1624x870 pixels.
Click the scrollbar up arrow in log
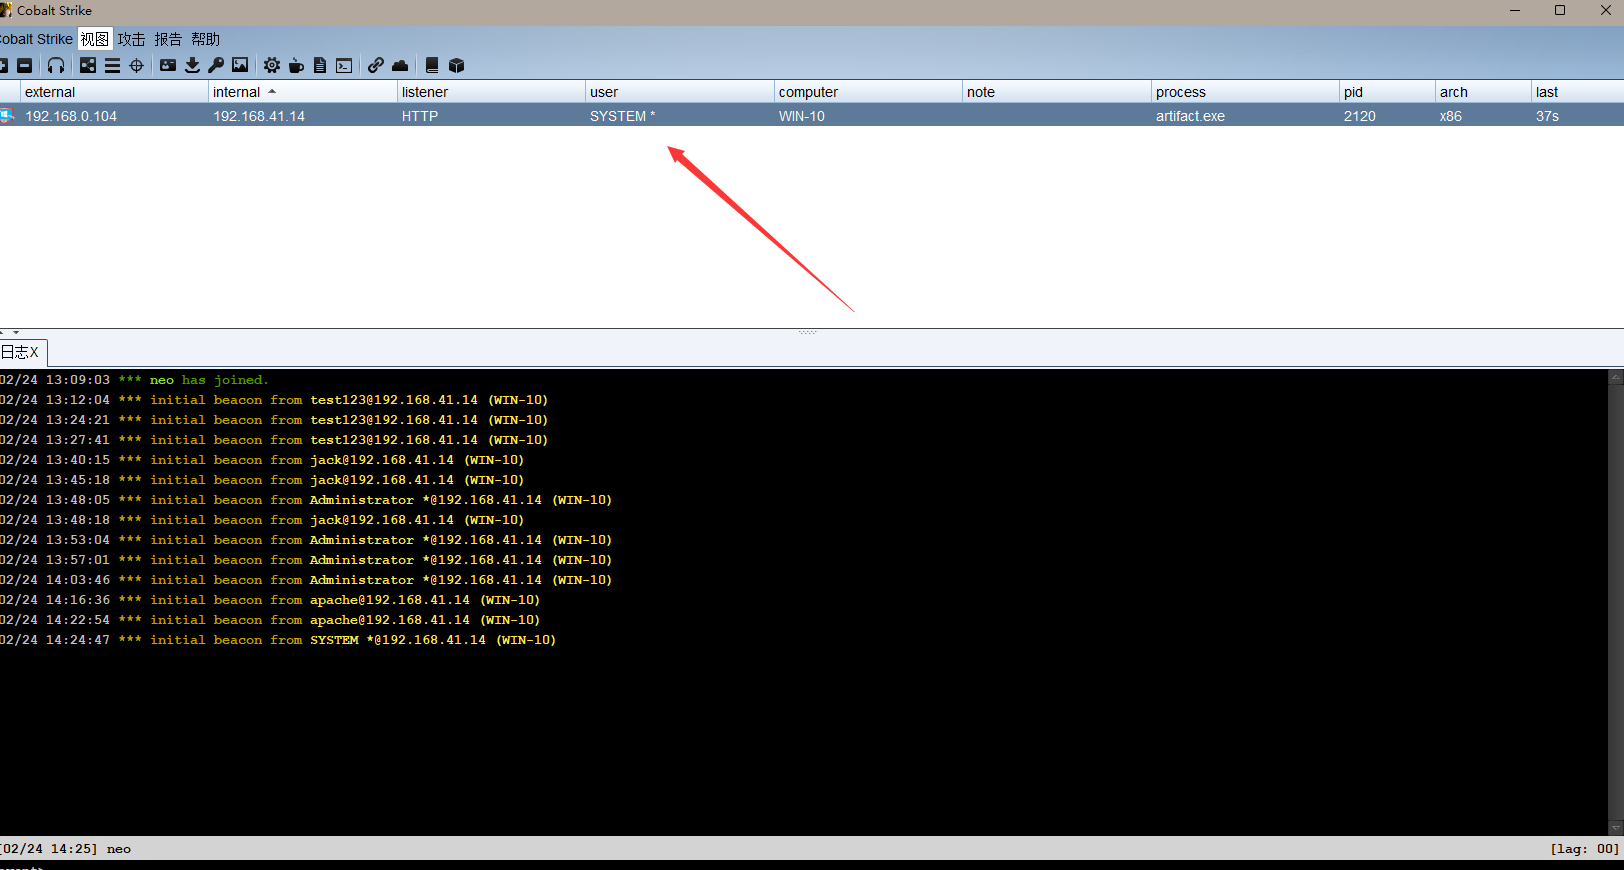coord(1615,378)
